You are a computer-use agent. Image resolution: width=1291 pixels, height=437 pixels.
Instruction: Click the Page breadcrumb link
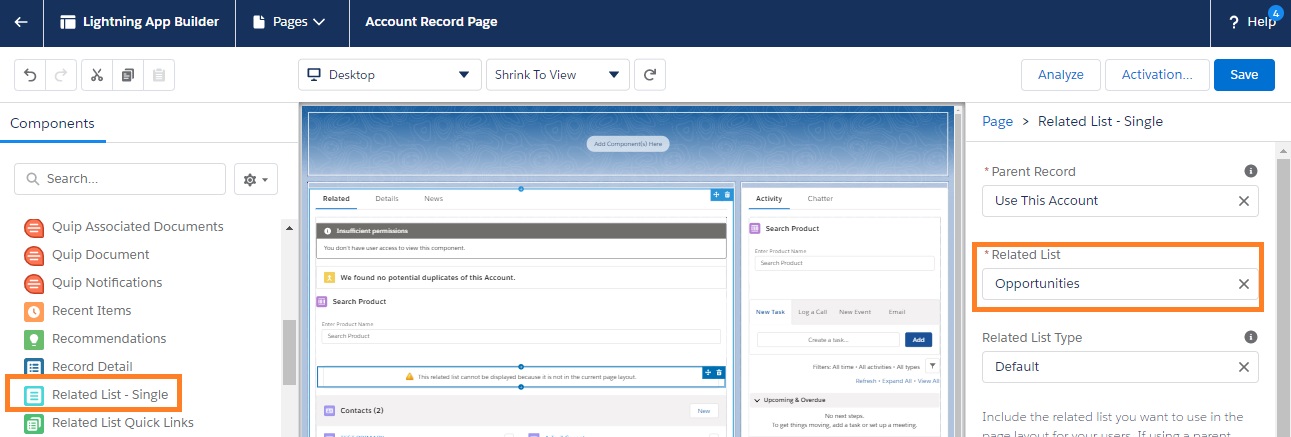(x=998, y=121)
